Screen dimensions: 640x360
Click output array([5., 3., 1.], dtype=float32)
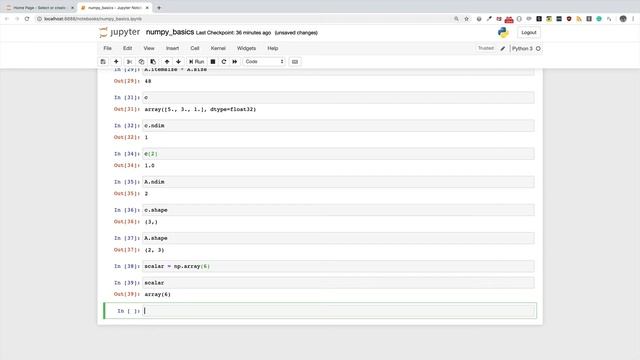pos(200,109)
